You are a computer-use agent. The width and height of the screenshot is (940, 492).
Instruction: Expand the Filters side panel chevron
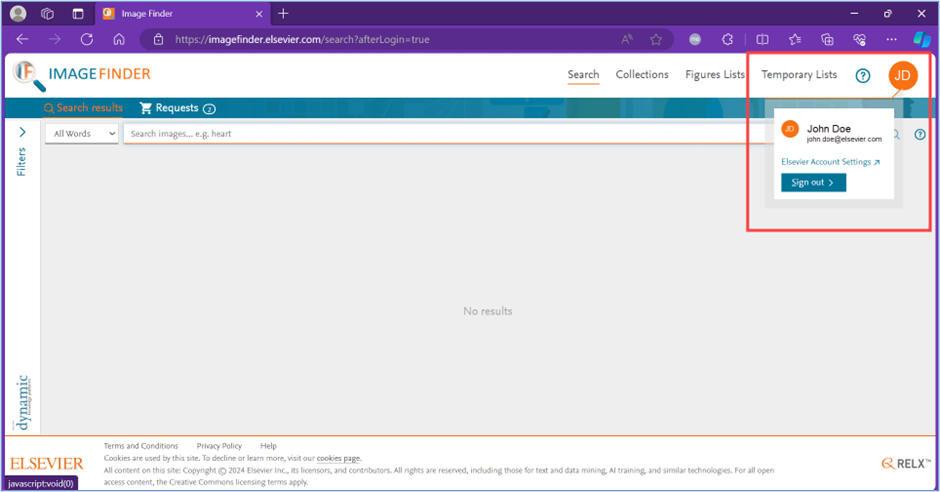tap(22, 132)
